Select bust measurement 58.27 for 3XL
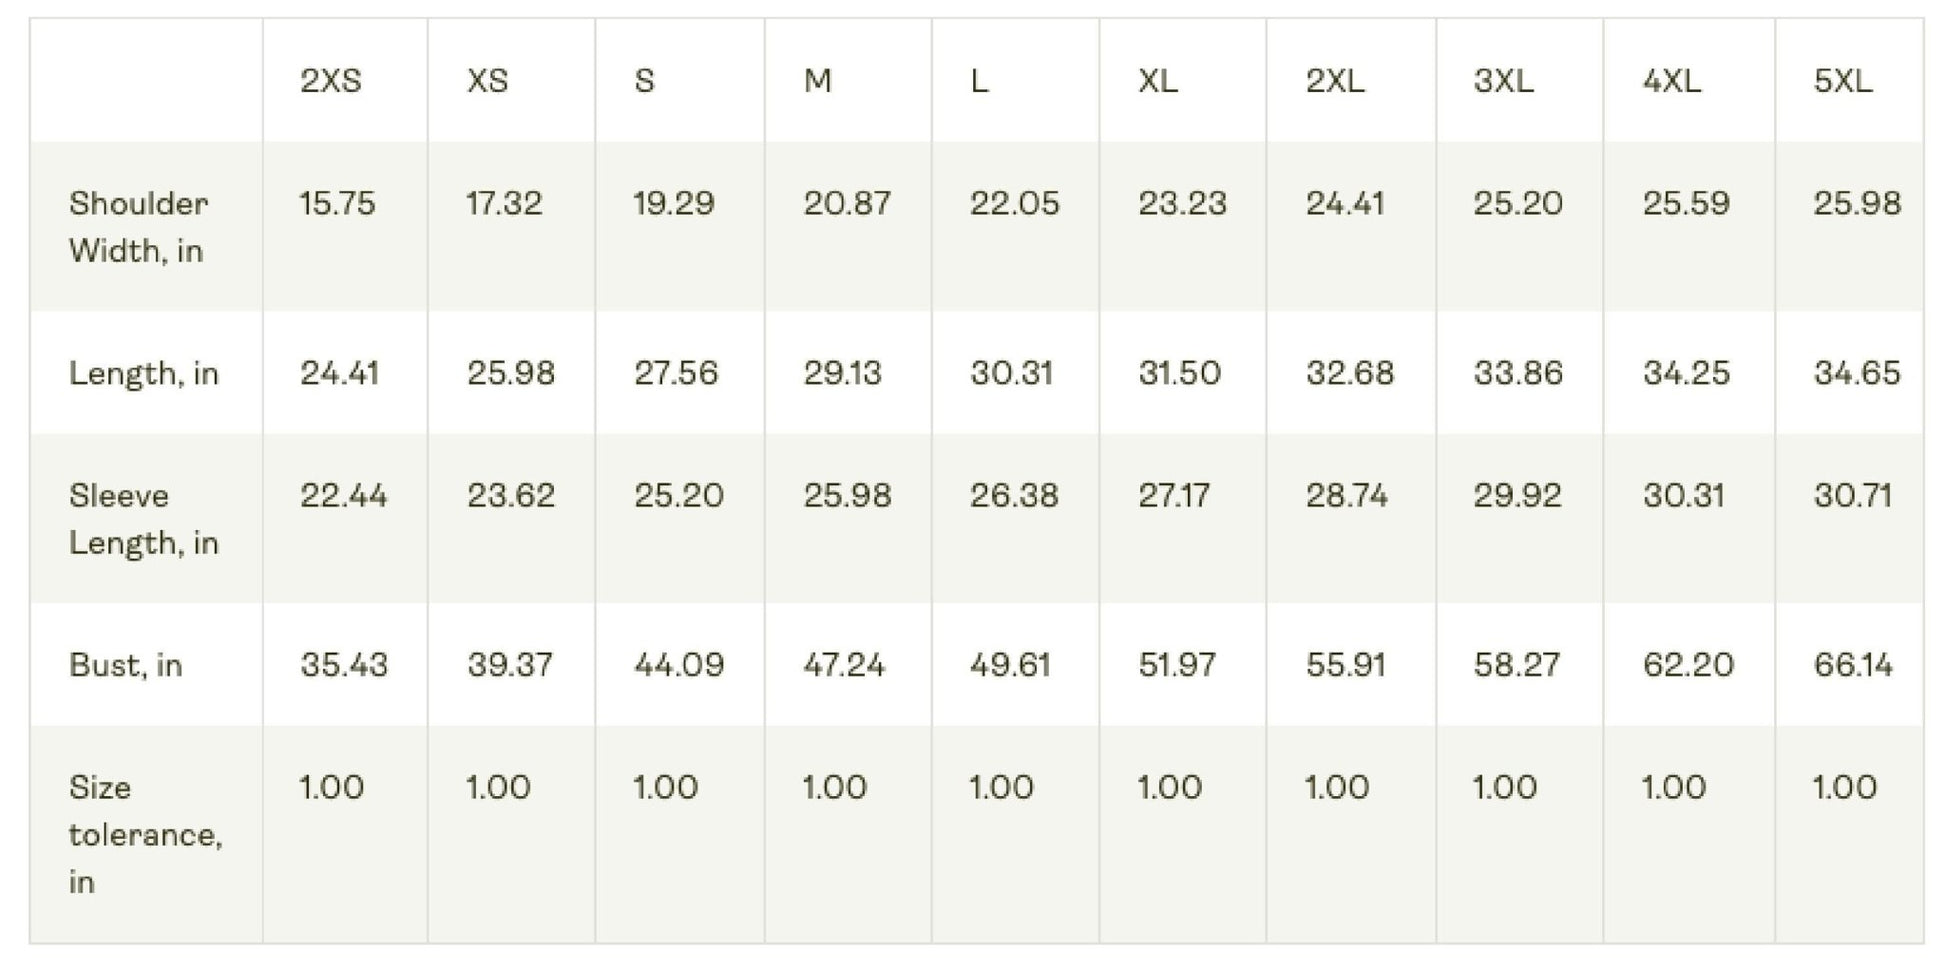 coord(1517,665)
